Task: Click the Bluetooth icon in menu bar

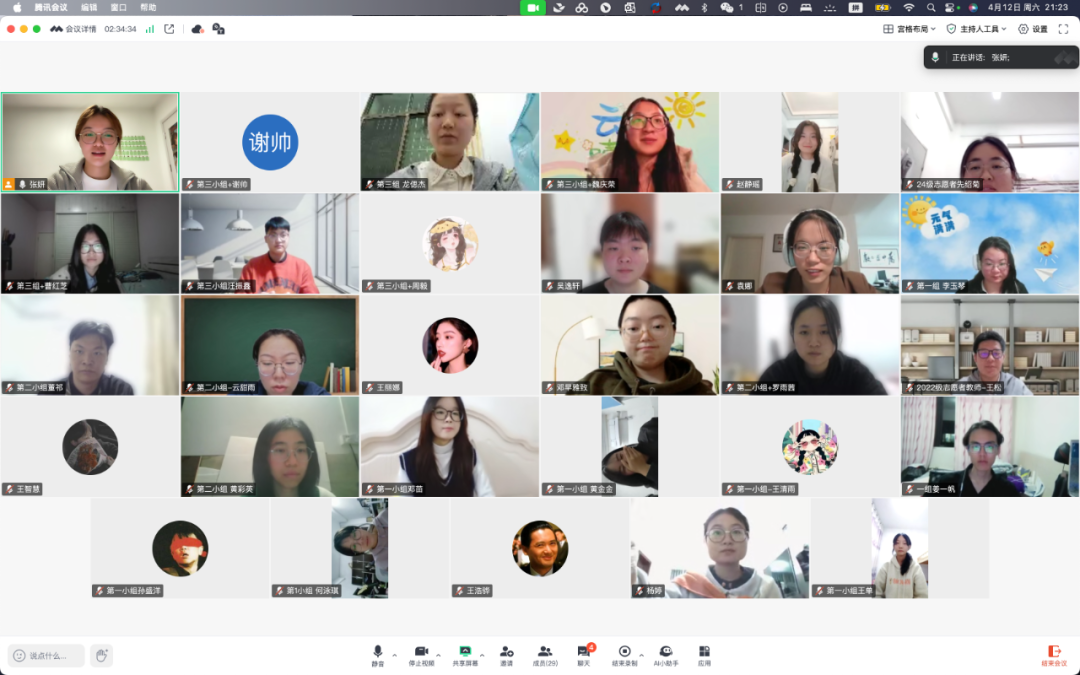Action: tap(704, 8)
